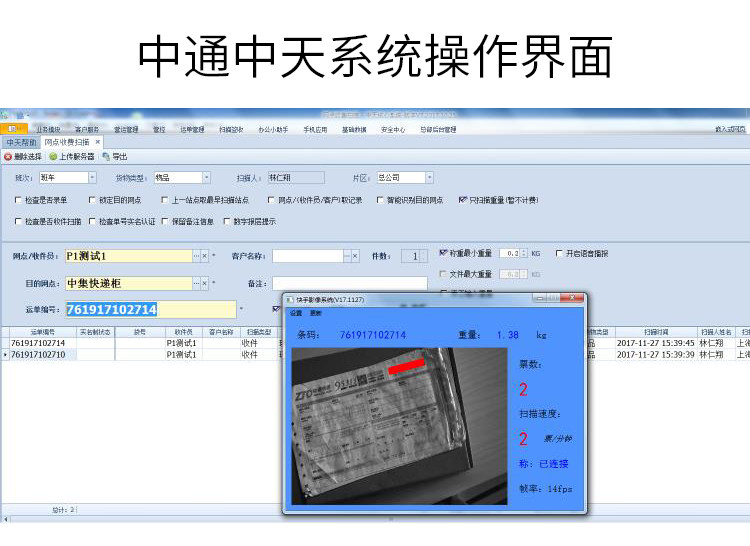Open the 目的网点 lookup ellipsis button
The height and width of the screenshot is (546, 750).
click(x=197, y=284)
